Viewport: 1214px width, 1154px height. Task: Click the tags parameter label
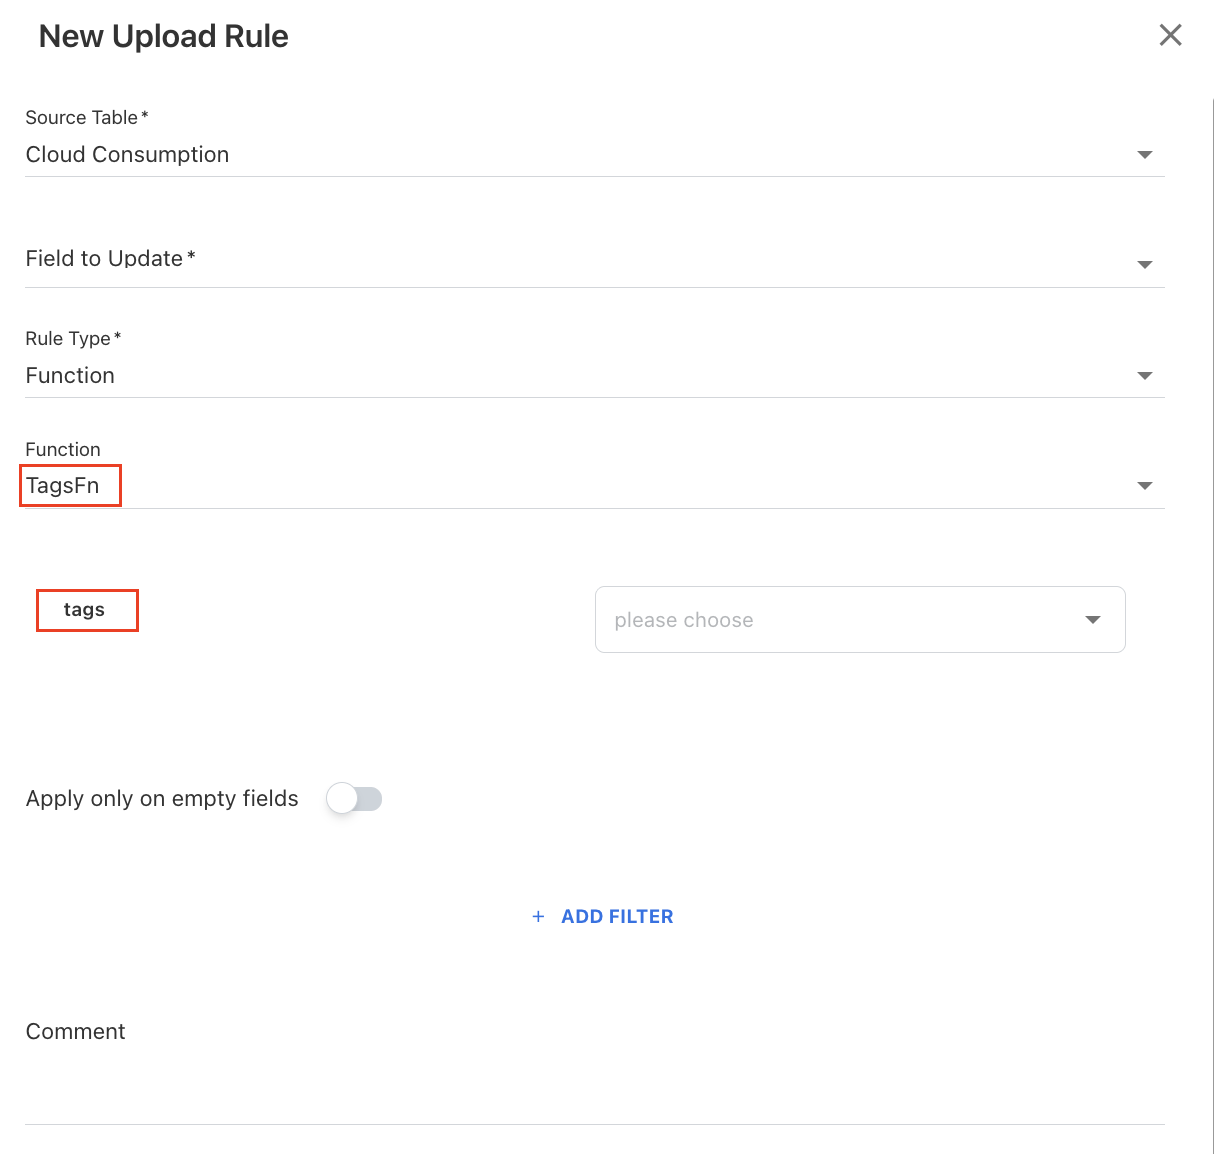(x=84, y=610)
